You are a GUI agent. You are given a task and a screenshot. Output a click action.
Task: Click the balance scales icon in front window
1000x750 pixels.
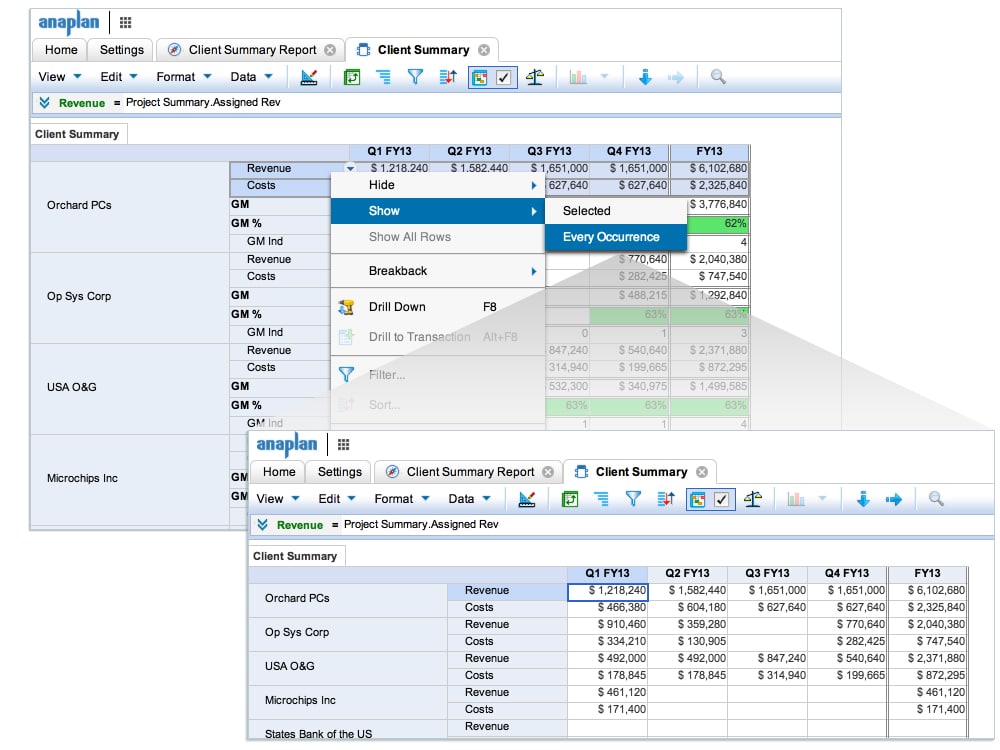753,499
